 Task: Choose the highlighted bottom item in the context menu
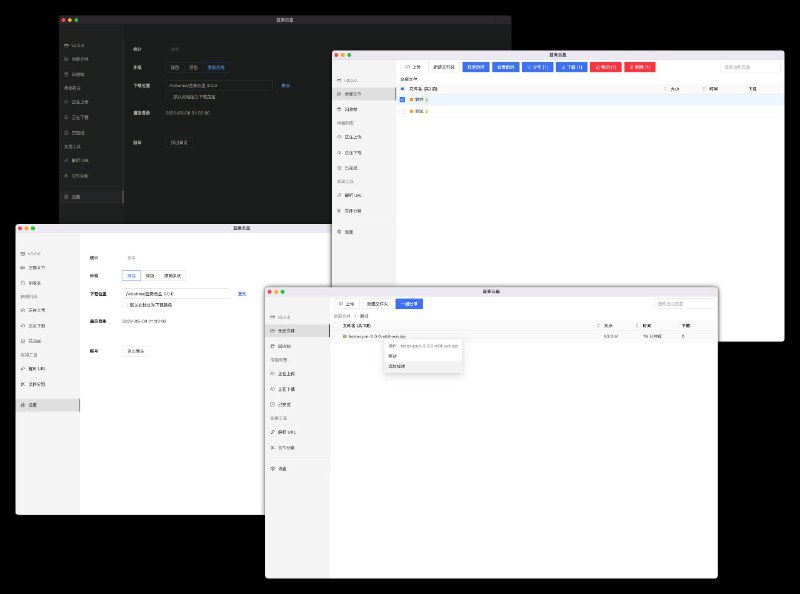(x=398, y=366)
